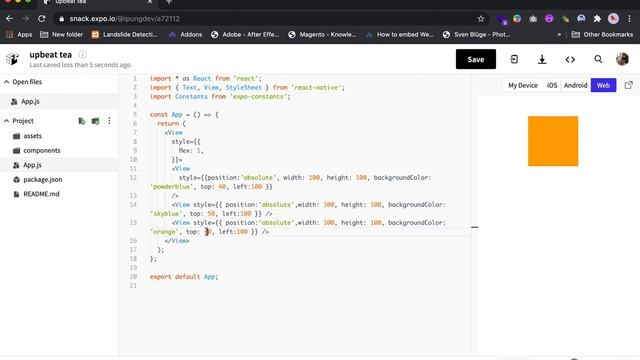
Task: Open the New folder bookmark
Action: tap(61, 35)
